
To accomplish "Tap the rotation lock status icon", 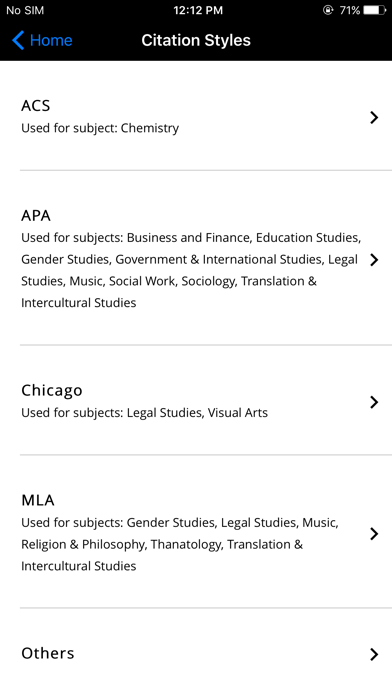I will click(x=328, y=10).
